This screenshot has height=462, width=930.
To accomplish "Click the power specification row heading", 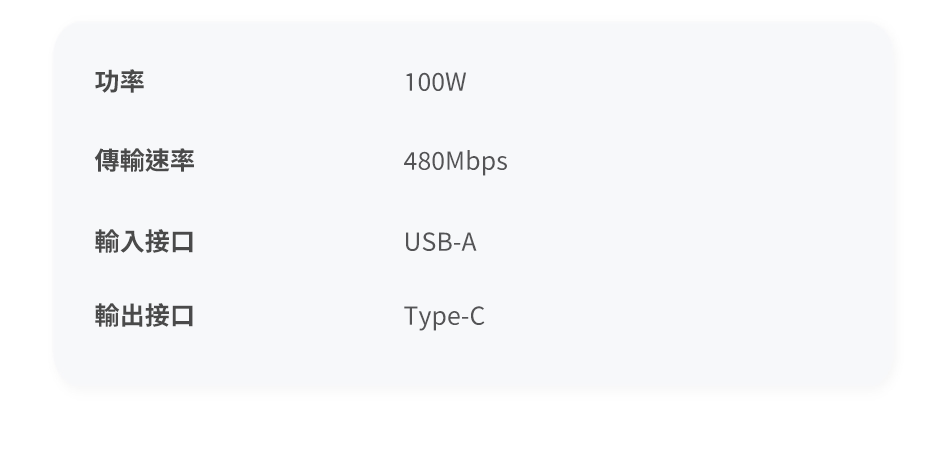I will click(x=120, y=82).
